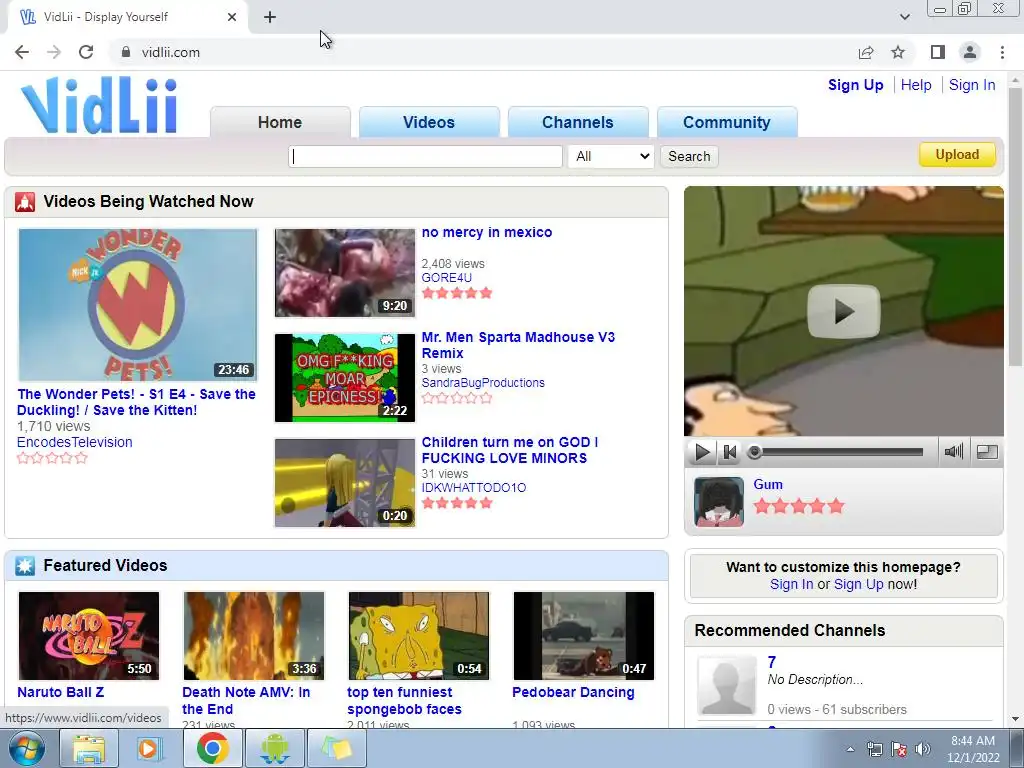Open the EncodesTelevision channel link
Image resolution: width=1024 pixels, height=768 pixels.
click(x=74, y=442)
